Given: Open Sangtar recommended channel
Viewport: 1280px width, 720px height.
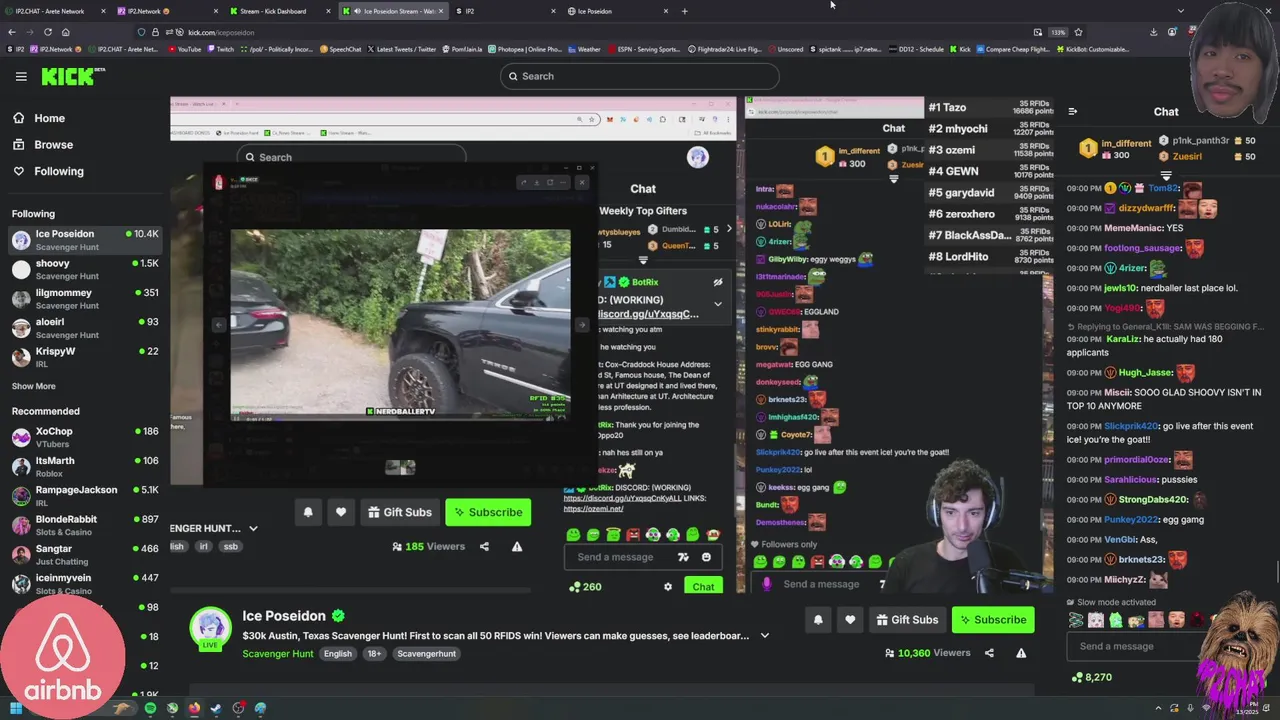Looking at the screenshot, I should pos(85,554).
